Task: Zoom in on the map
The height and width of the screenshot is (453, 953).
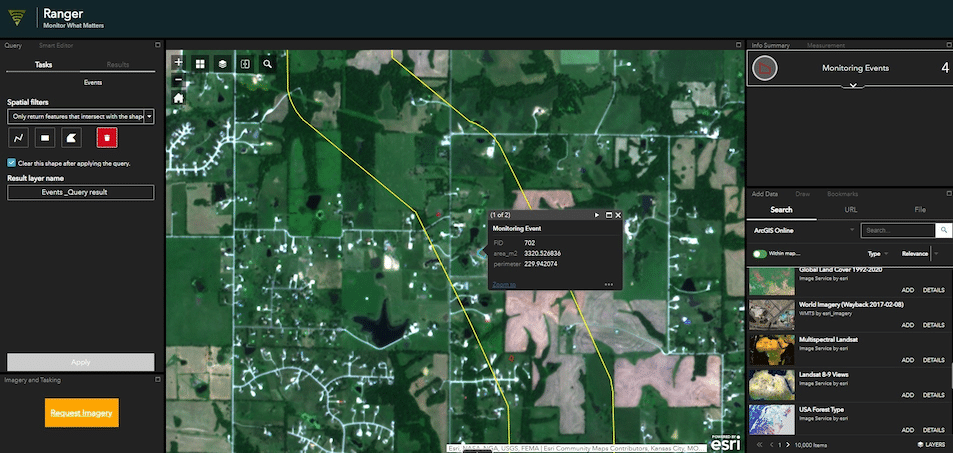Action: tap(178, 62)
